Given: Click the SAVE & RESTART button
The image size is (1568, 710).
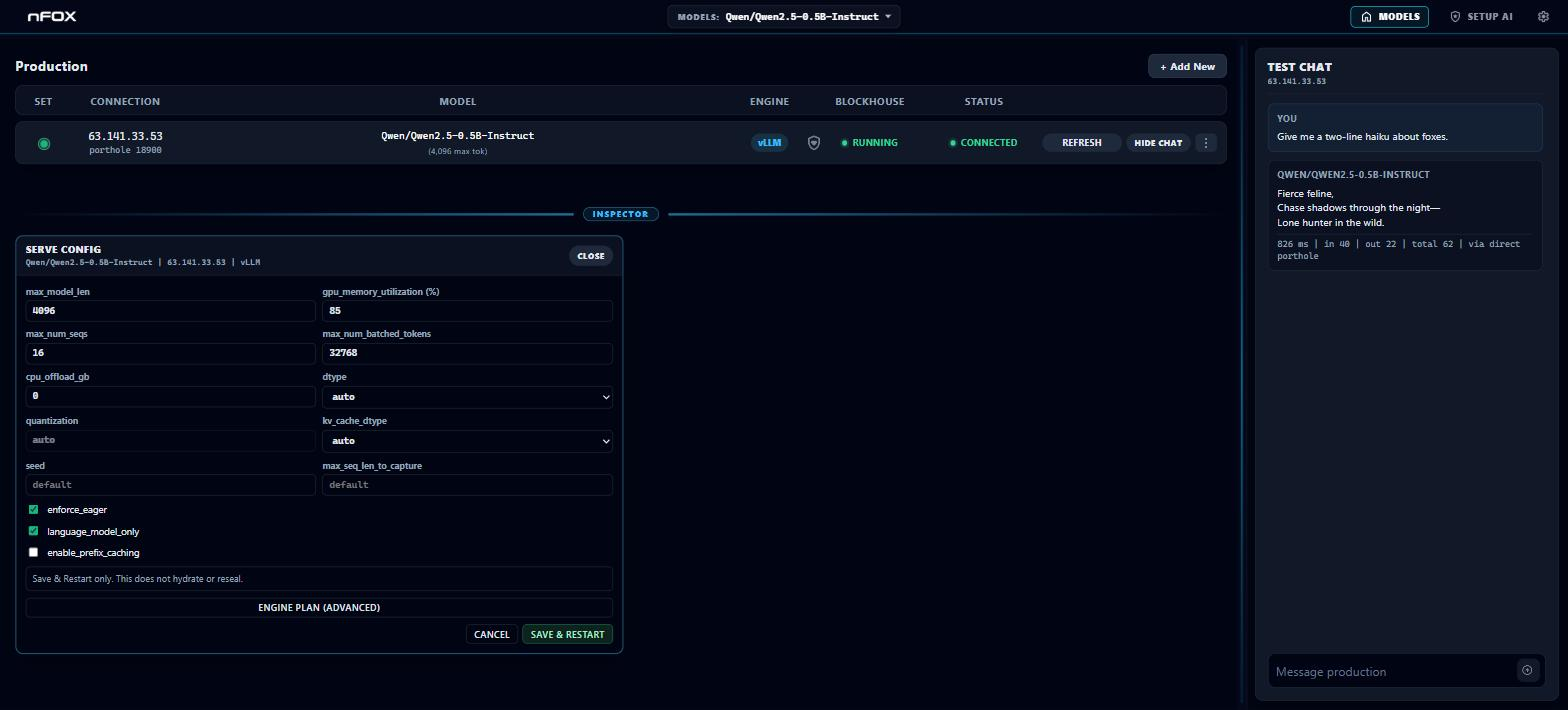Looking at the screenshot, I should [567, 634].
